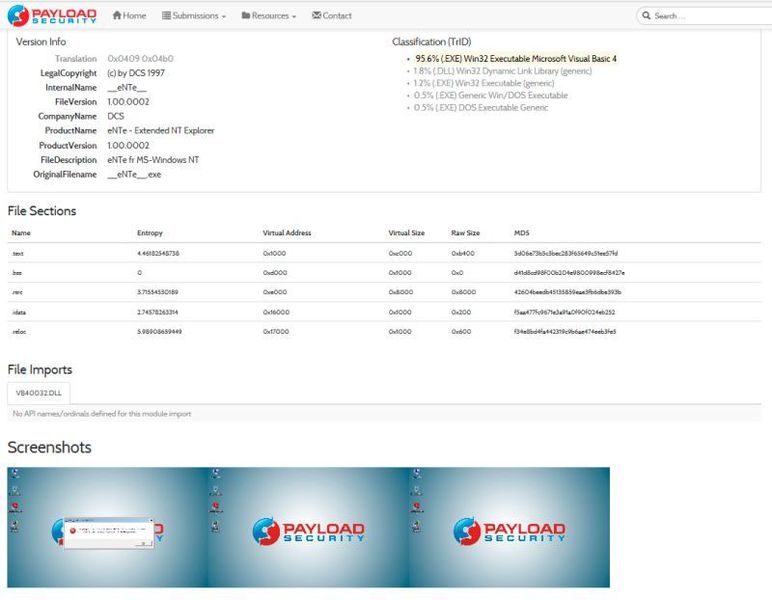Click the Virtual Address column header

pyautogui.click(x=287, y=233)
